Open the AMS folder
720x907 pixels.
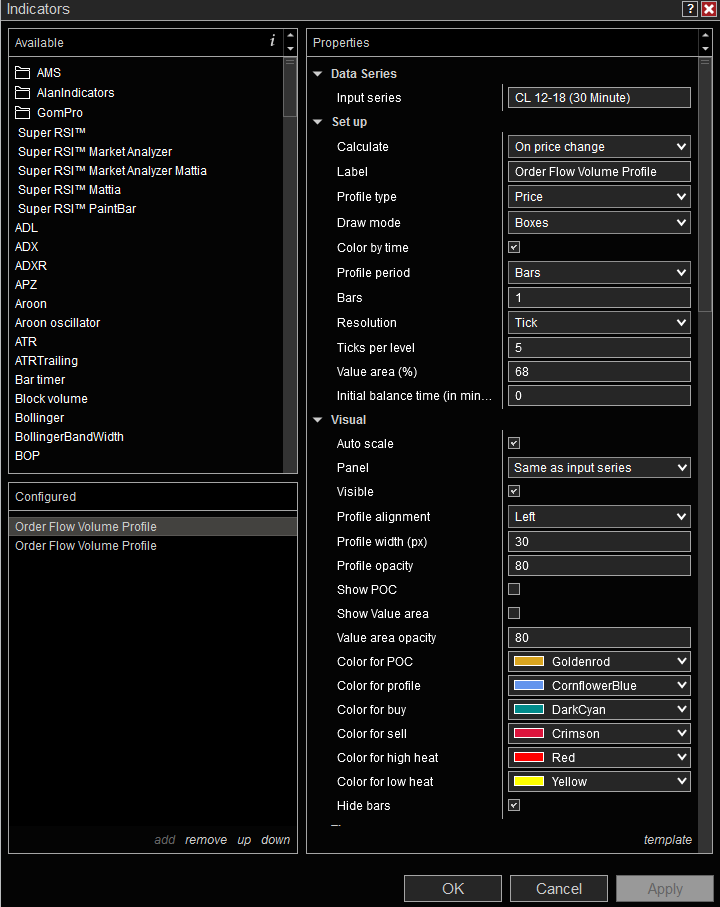click(x=38, y=73)
